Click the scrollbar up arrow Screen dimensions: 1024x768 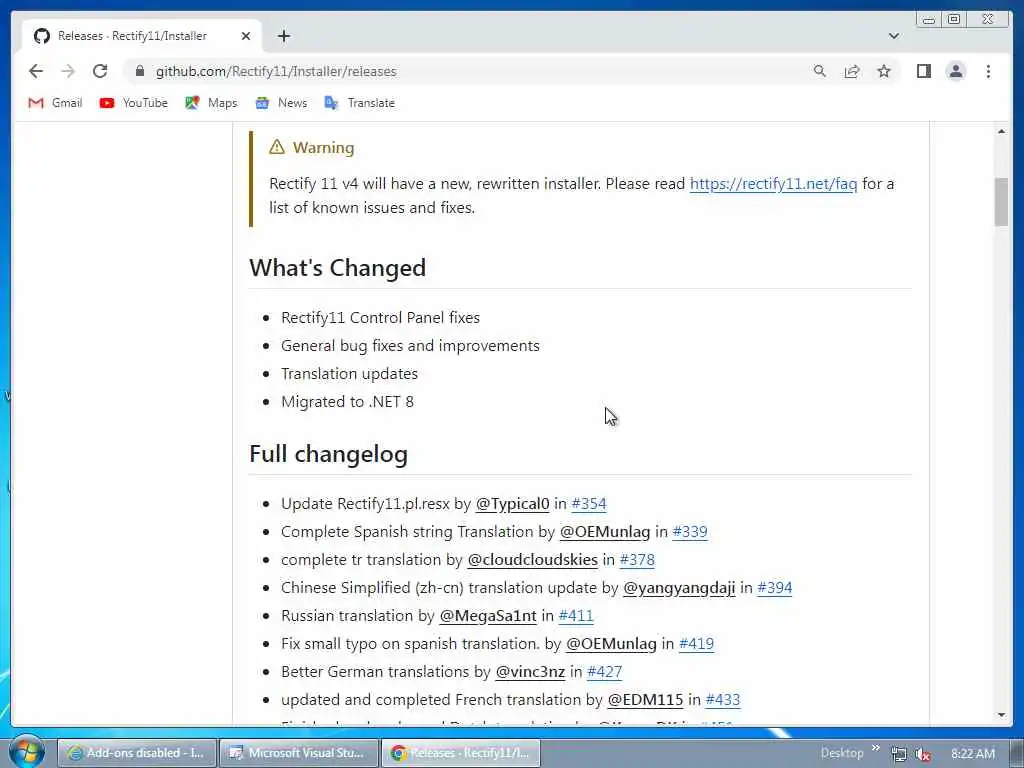click(1001, 131)
